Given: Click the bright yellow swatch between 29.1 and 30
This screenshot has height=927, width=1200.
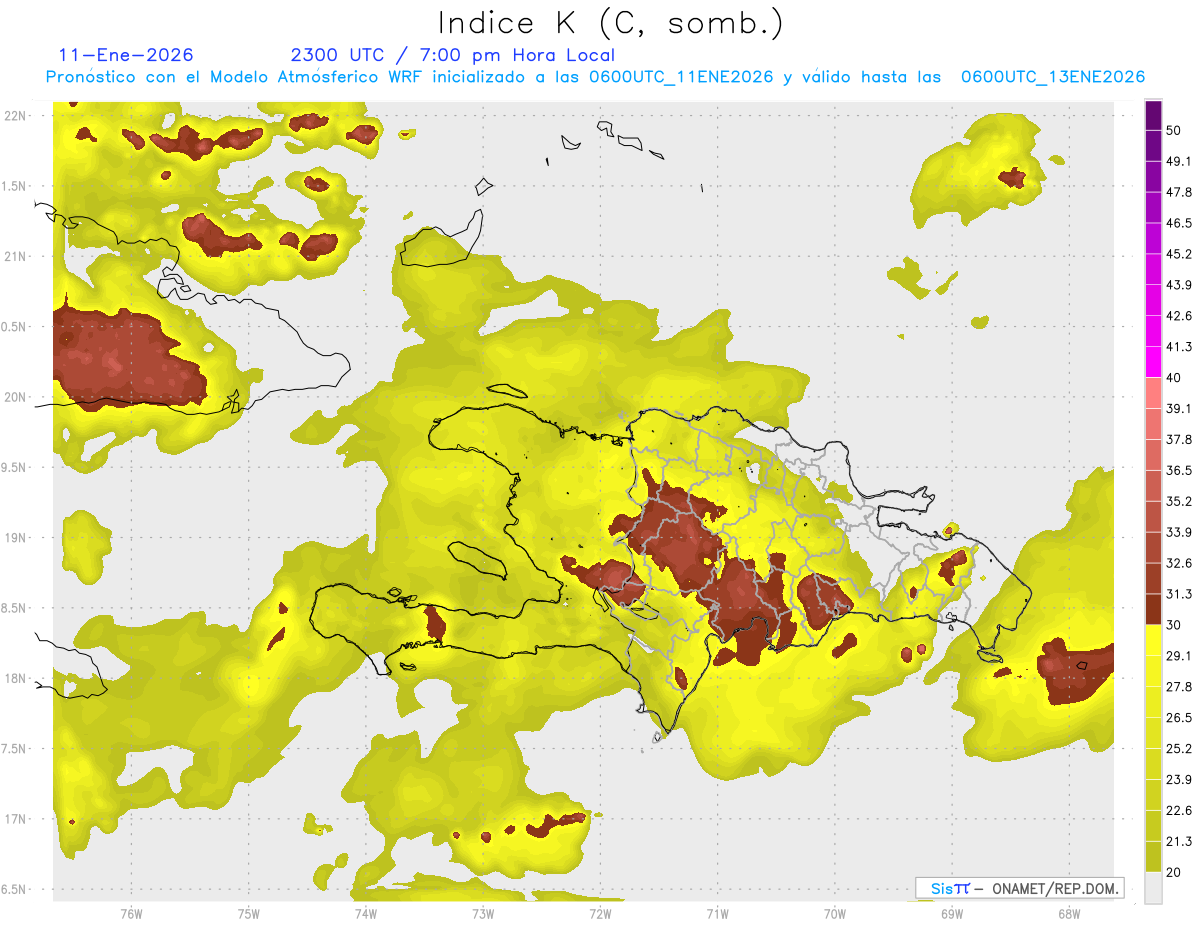Looking at the screenshot, I should (1154, 640).
